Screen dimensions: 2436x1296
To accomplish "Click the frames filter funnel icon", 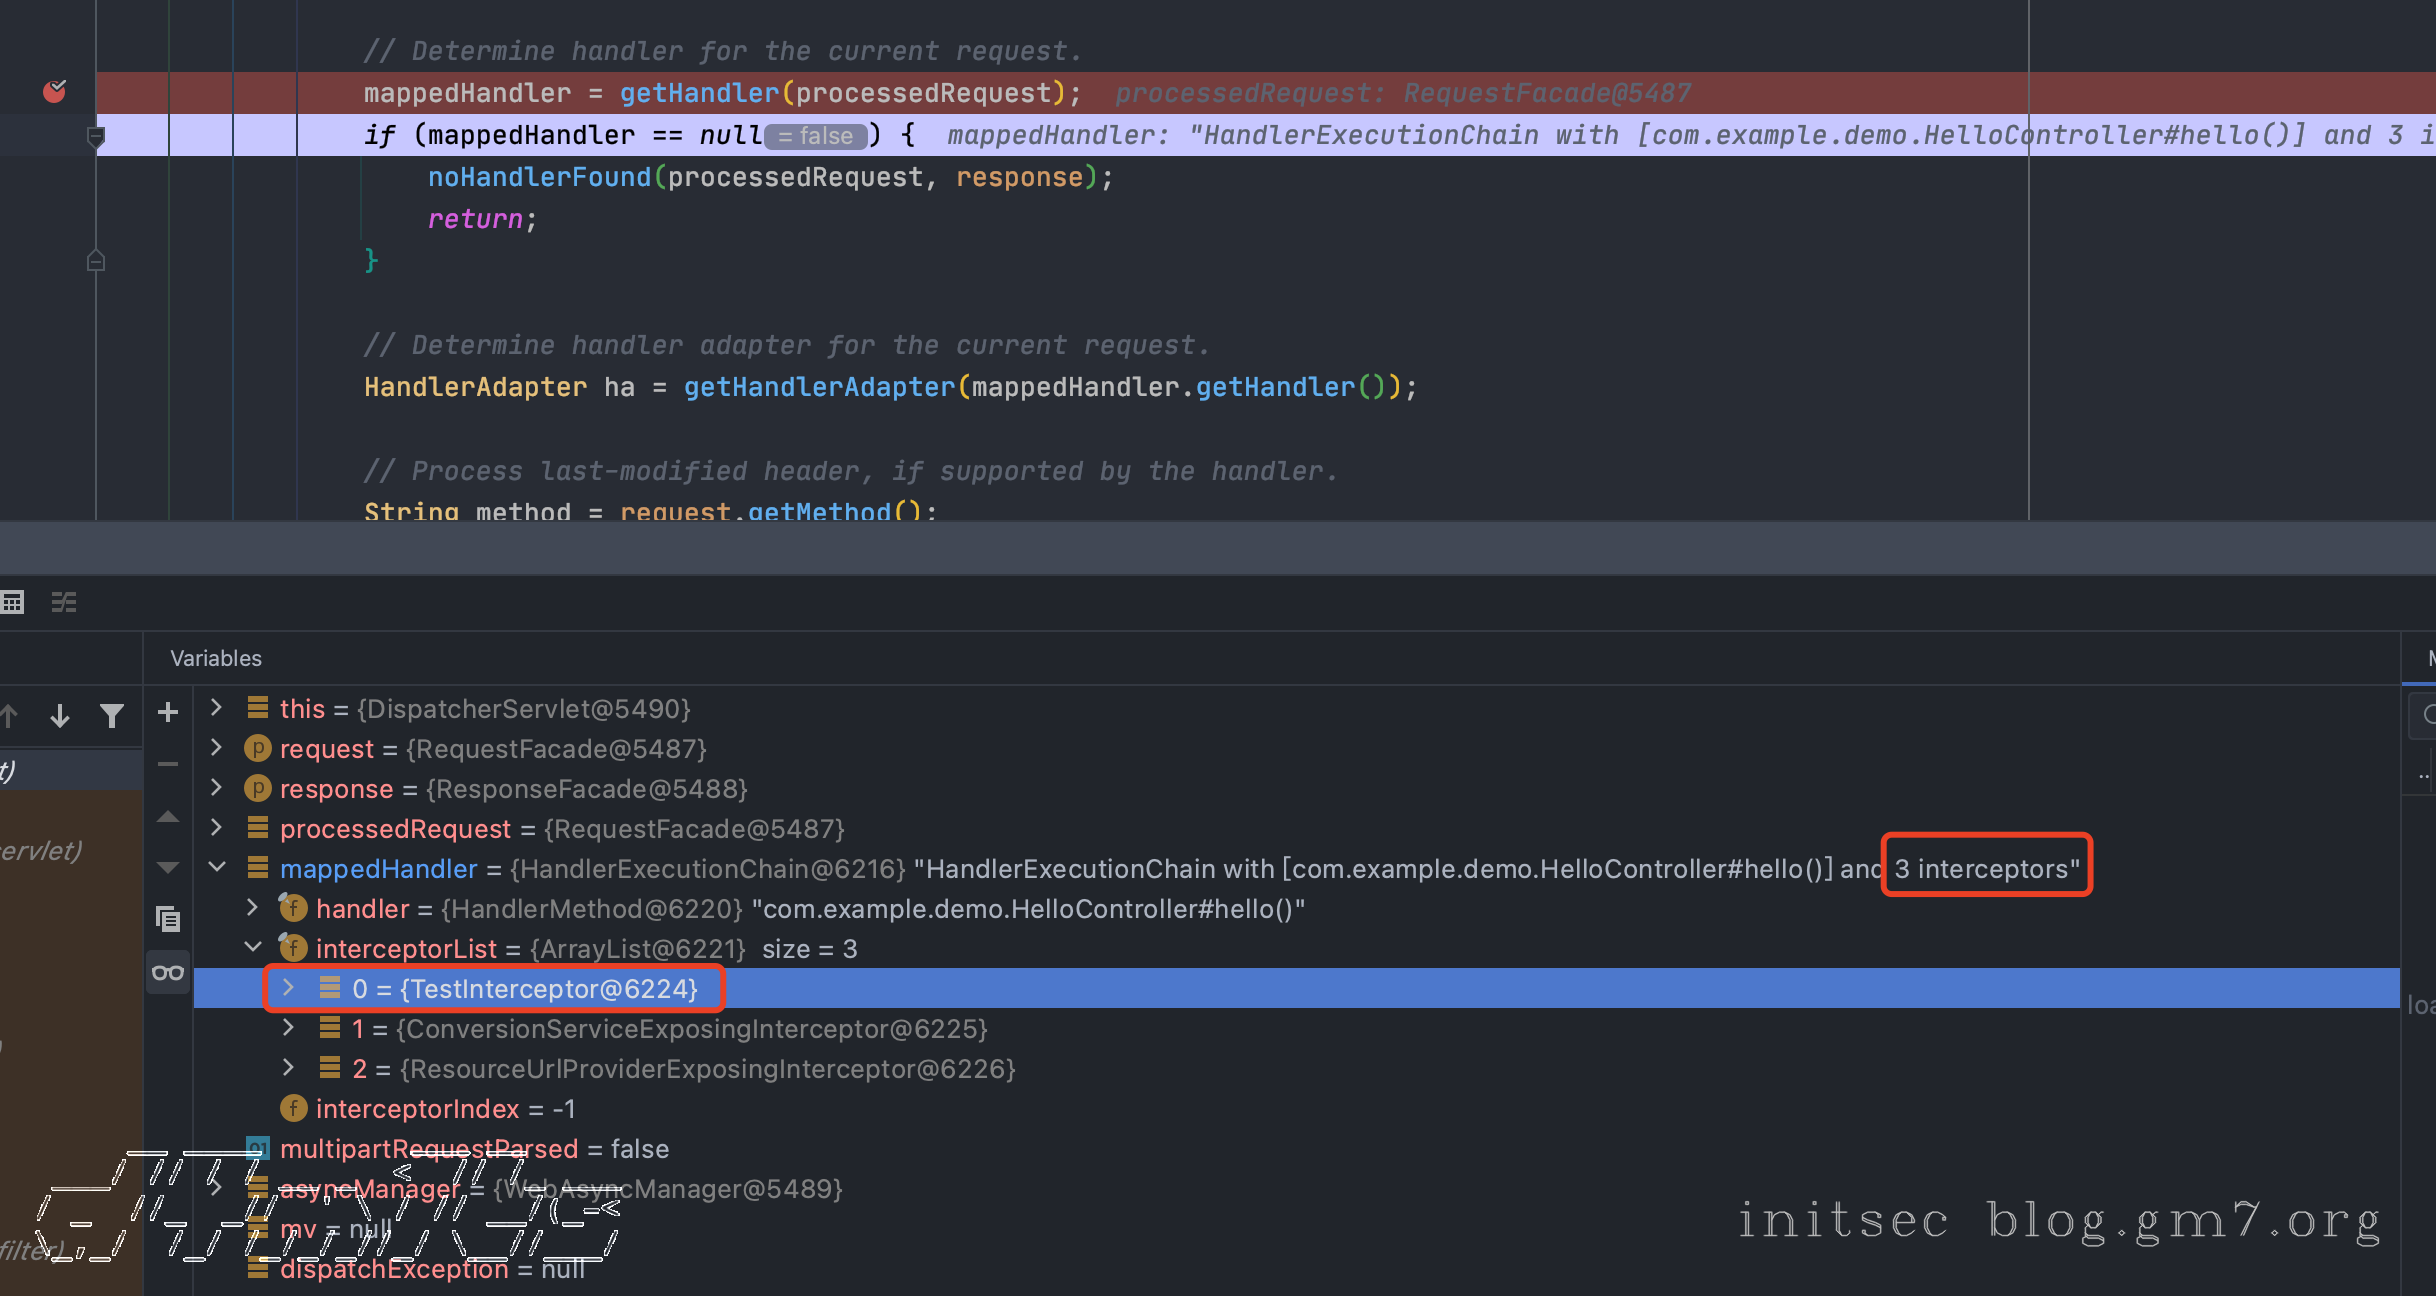I will click(112, 716).
